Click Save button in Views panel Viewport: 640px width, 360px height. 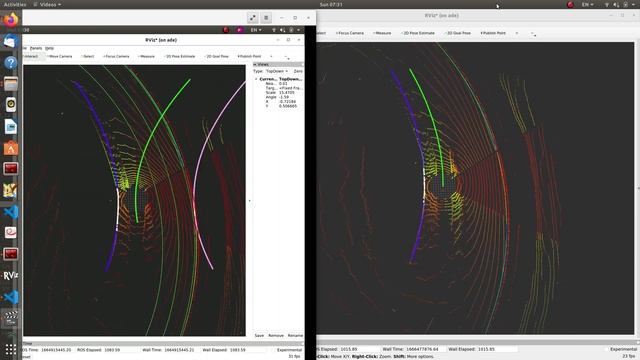[259, 336]
